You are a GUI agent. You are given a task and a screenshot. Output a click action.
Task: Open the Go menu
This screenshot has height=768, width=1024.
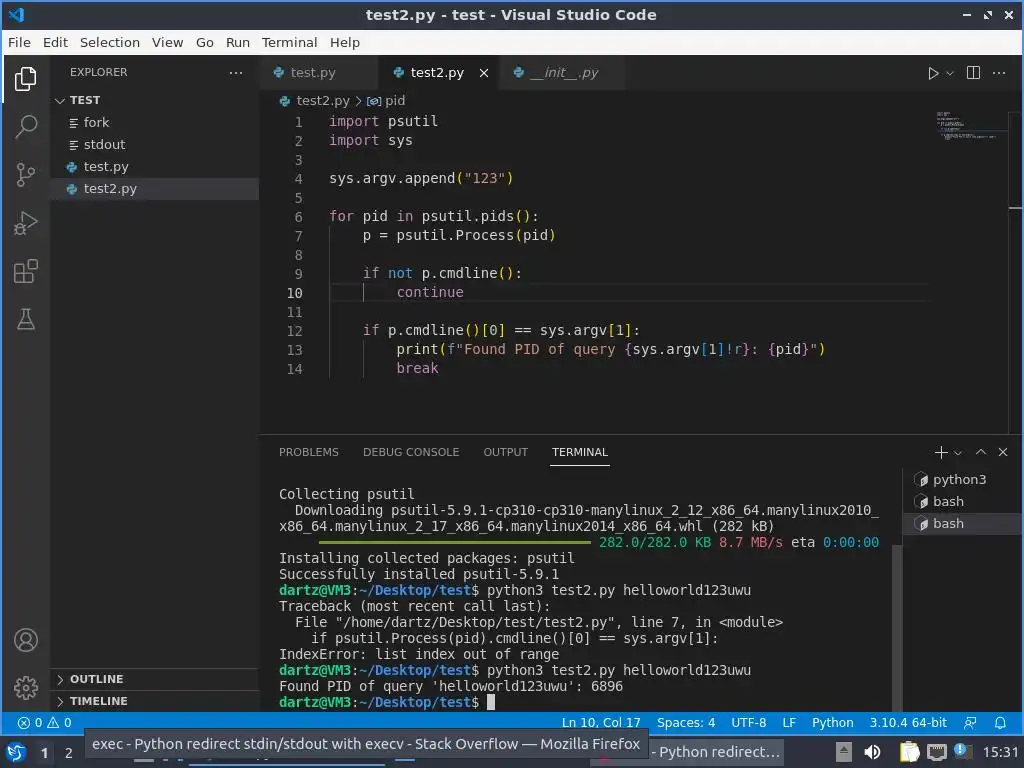(204, 42)
